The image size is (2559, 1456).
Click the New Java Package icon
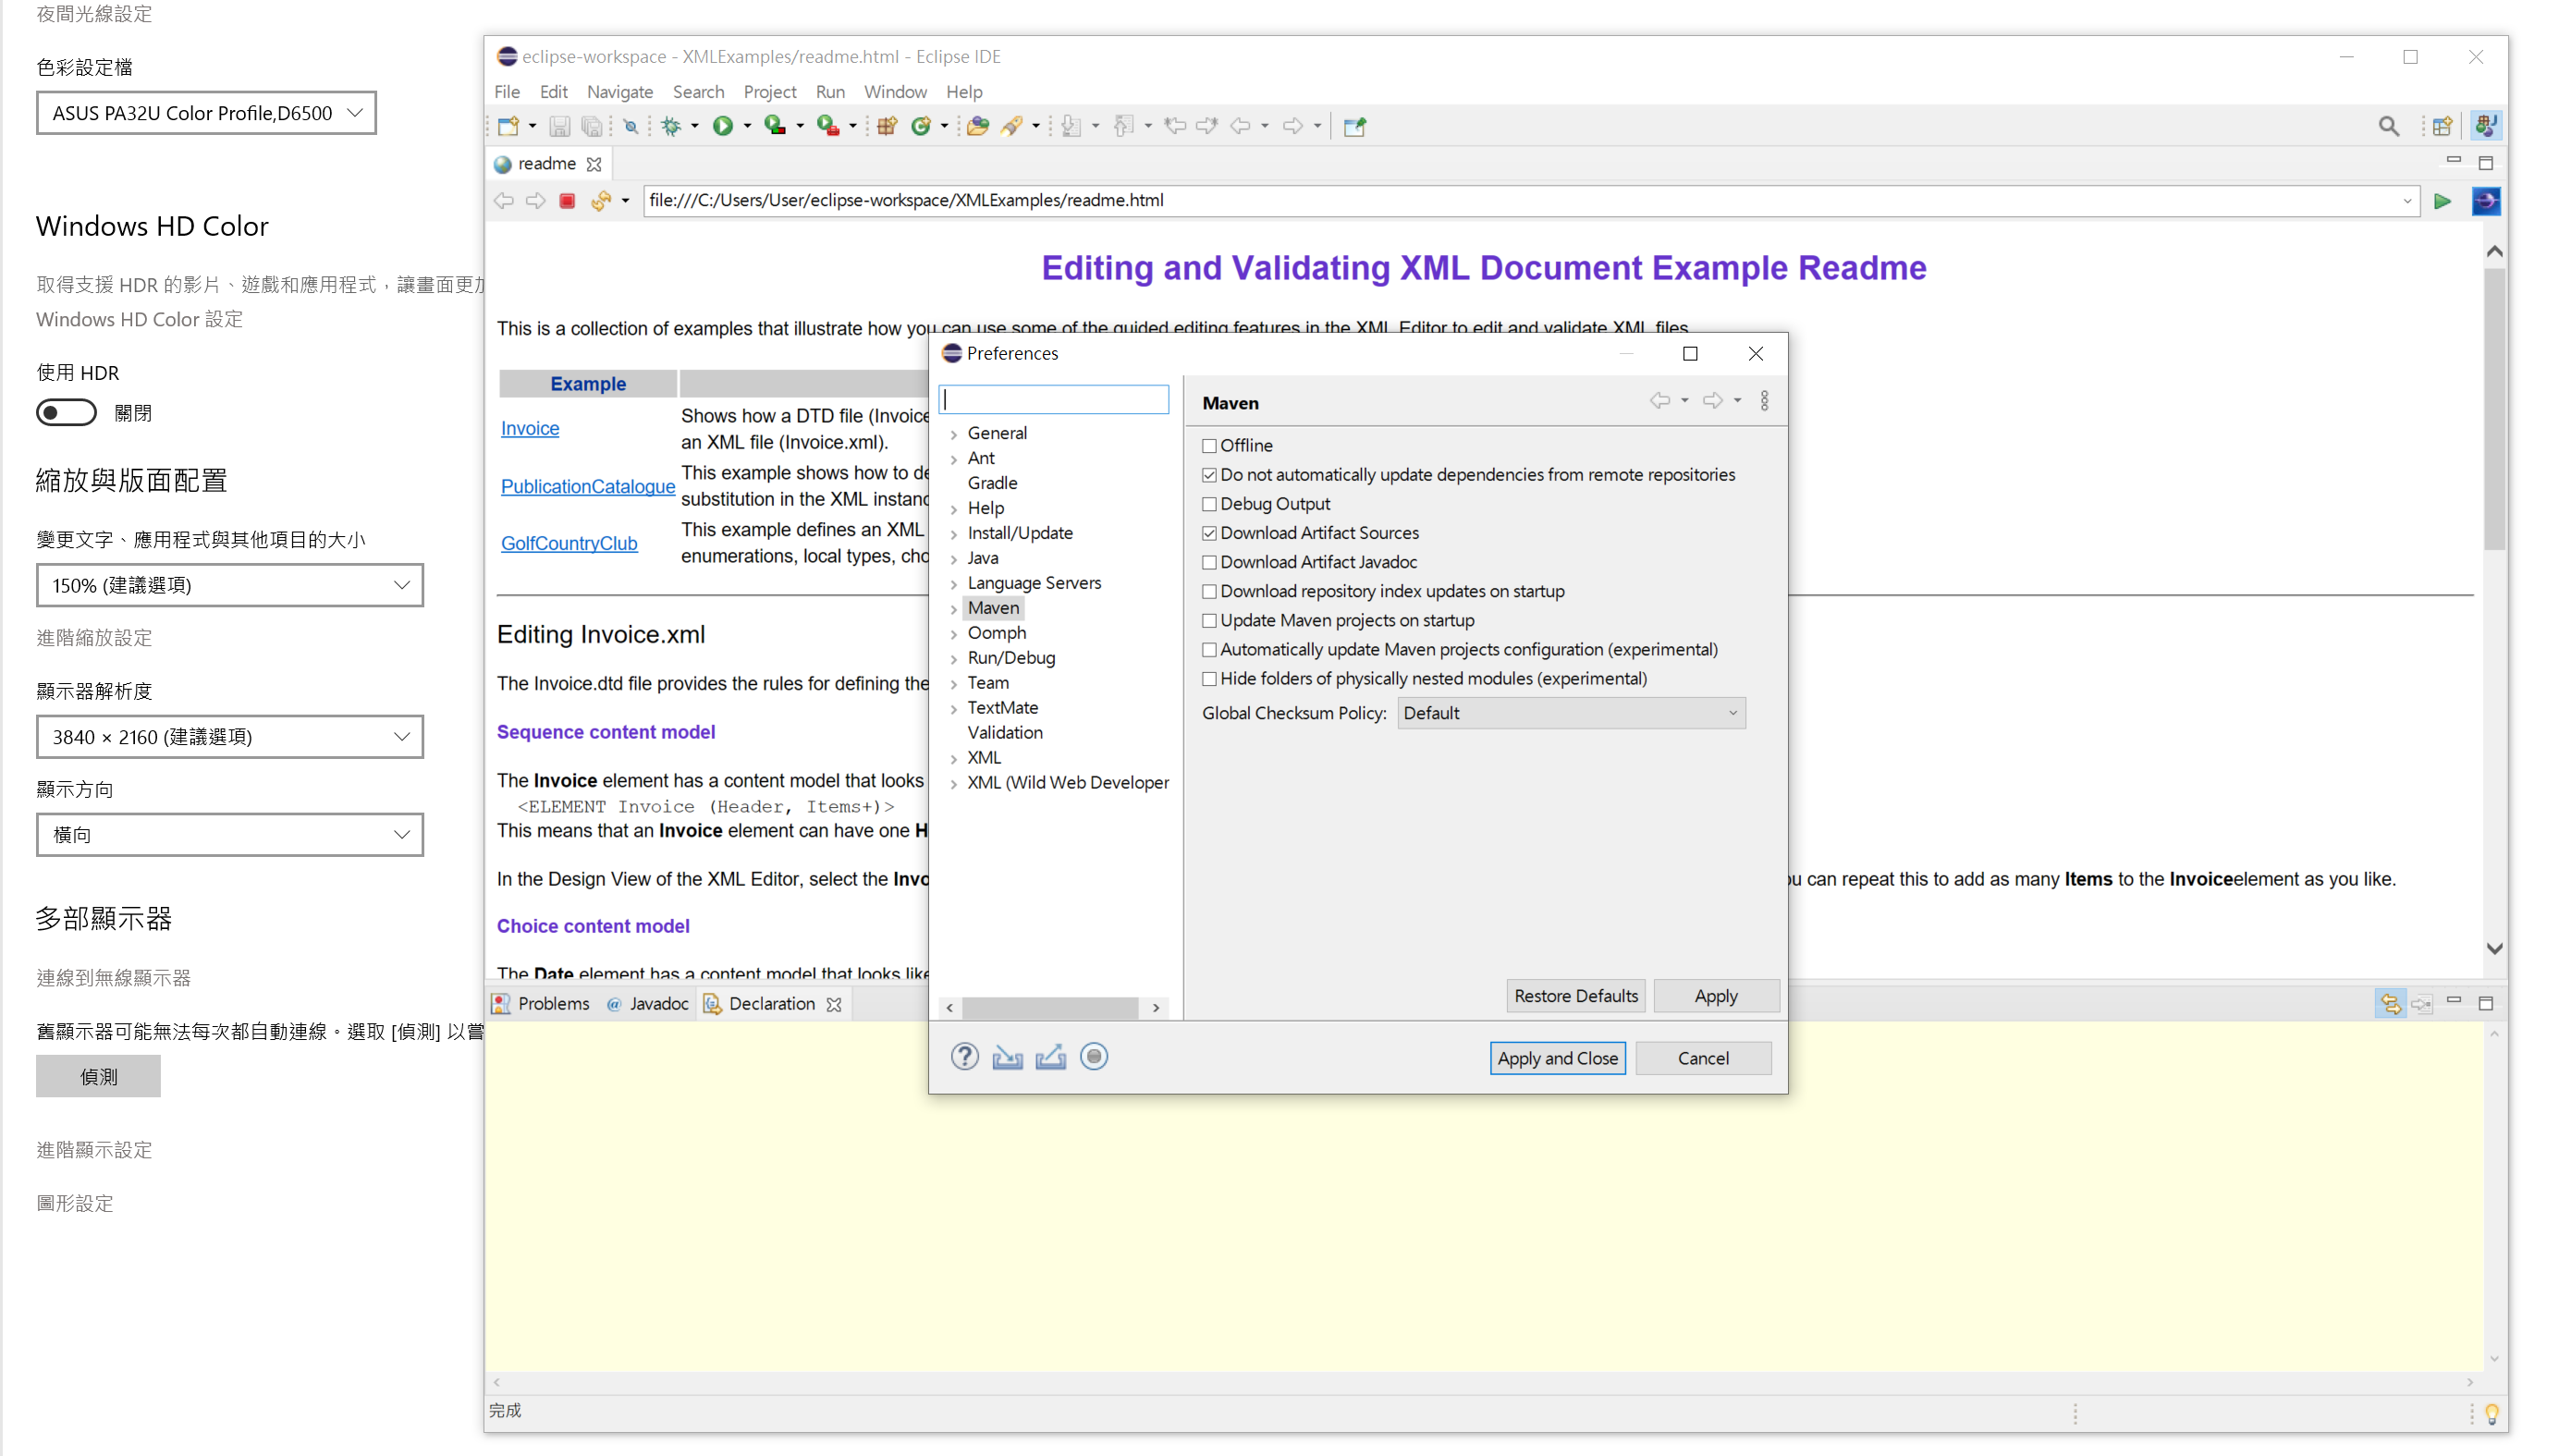[886, 126]
